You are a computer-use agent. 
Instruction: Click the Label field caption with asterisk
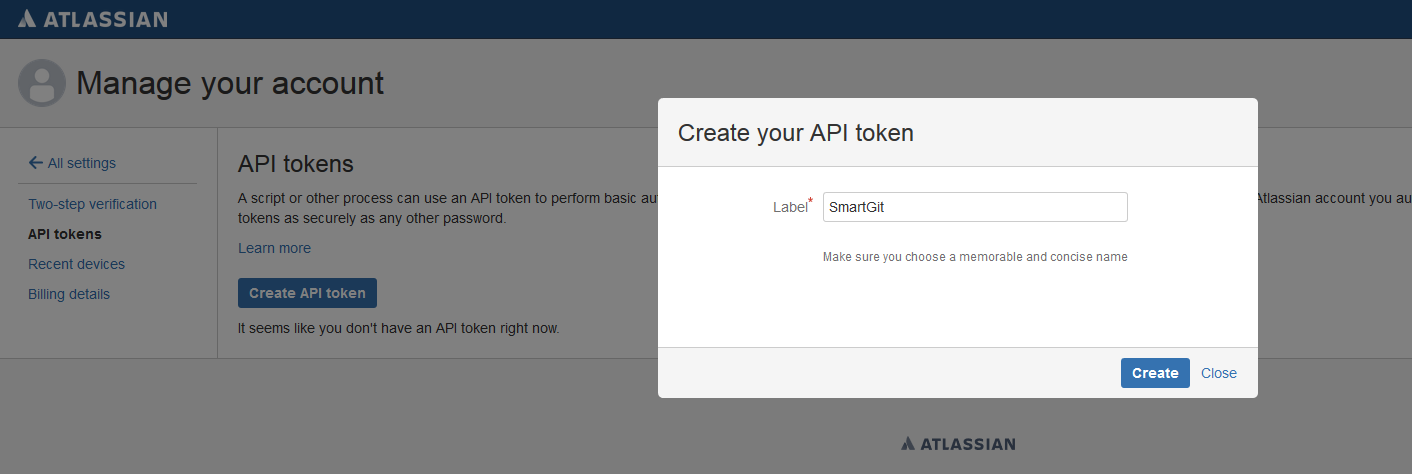coord(792,206)
